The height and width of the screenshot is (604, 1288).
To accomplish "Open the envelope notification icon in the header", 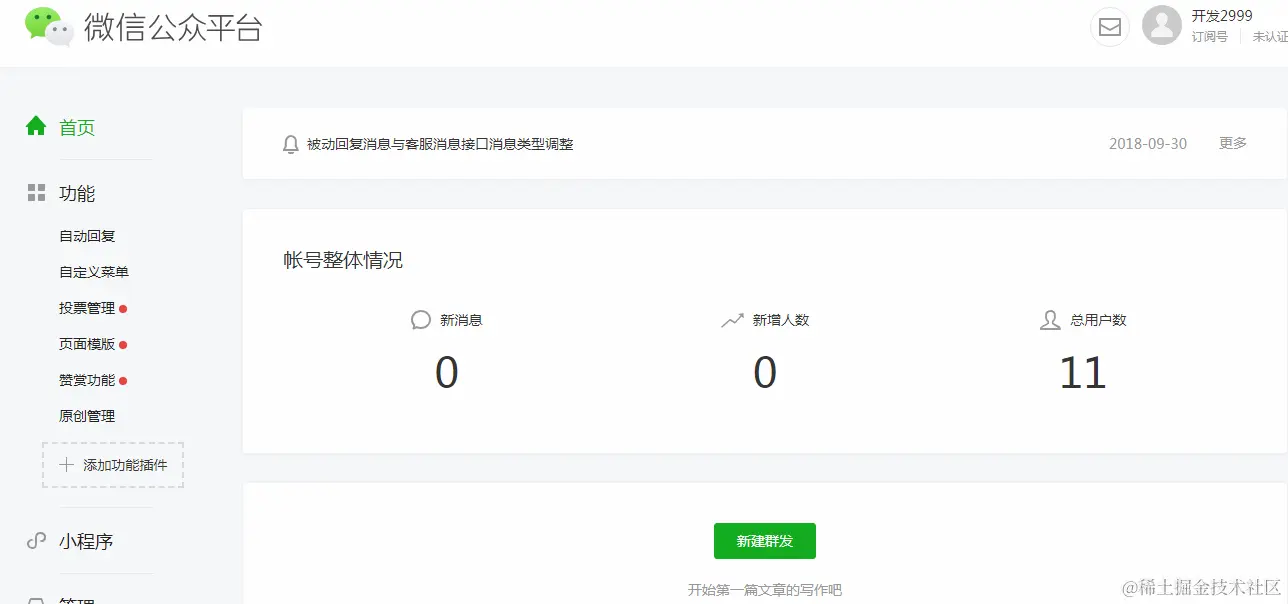I will [1109, 27].
